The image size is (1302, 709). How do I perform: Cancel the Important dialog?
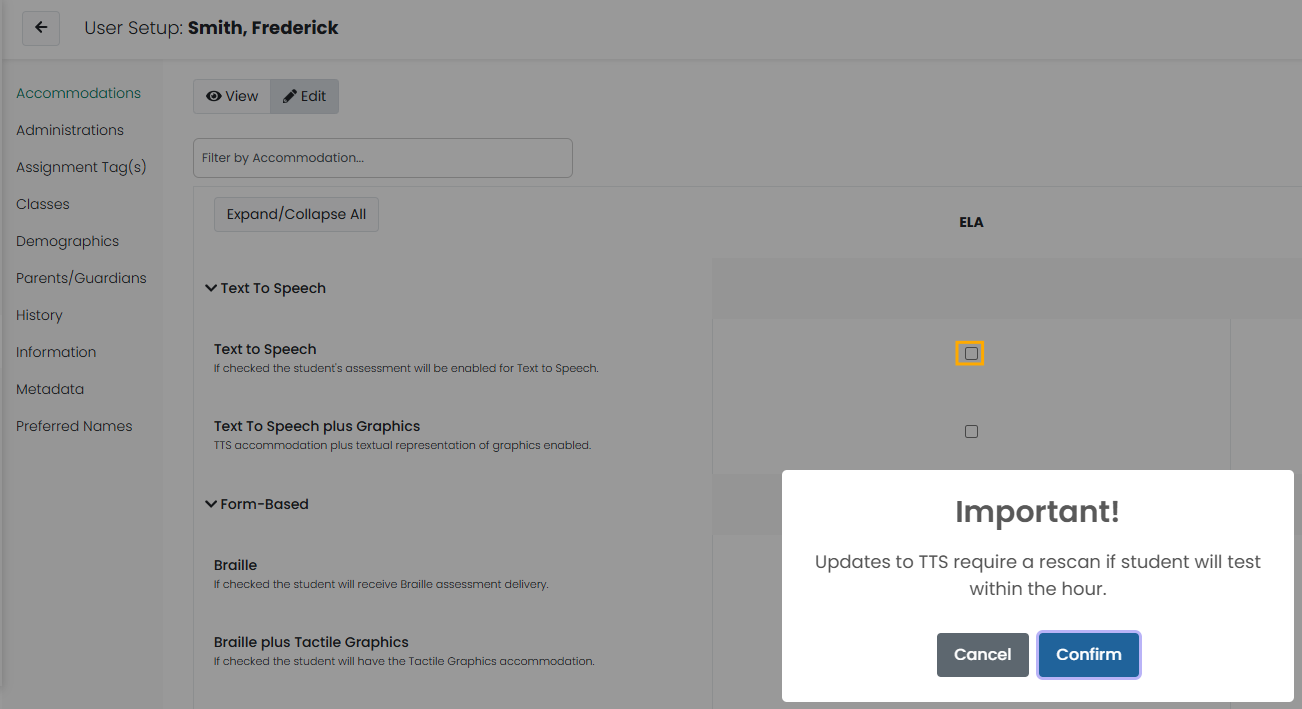click(x=983, y=655)
